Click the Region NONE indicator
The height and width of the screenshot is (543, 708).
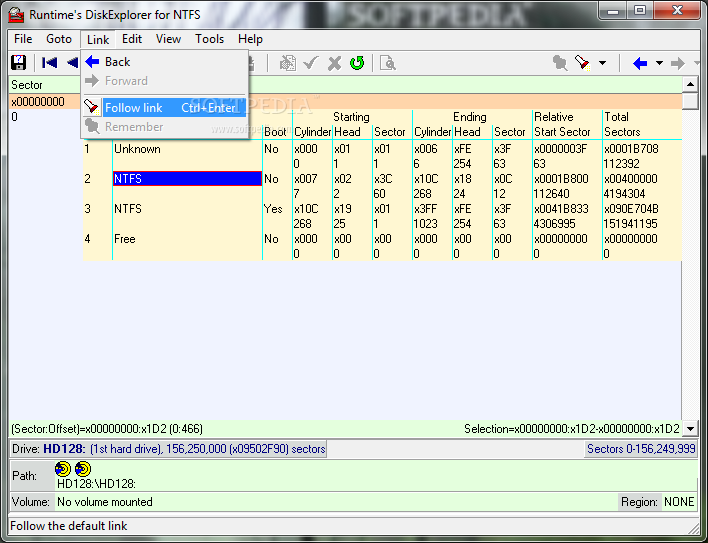pyautogui.click(x=658, y=502)
